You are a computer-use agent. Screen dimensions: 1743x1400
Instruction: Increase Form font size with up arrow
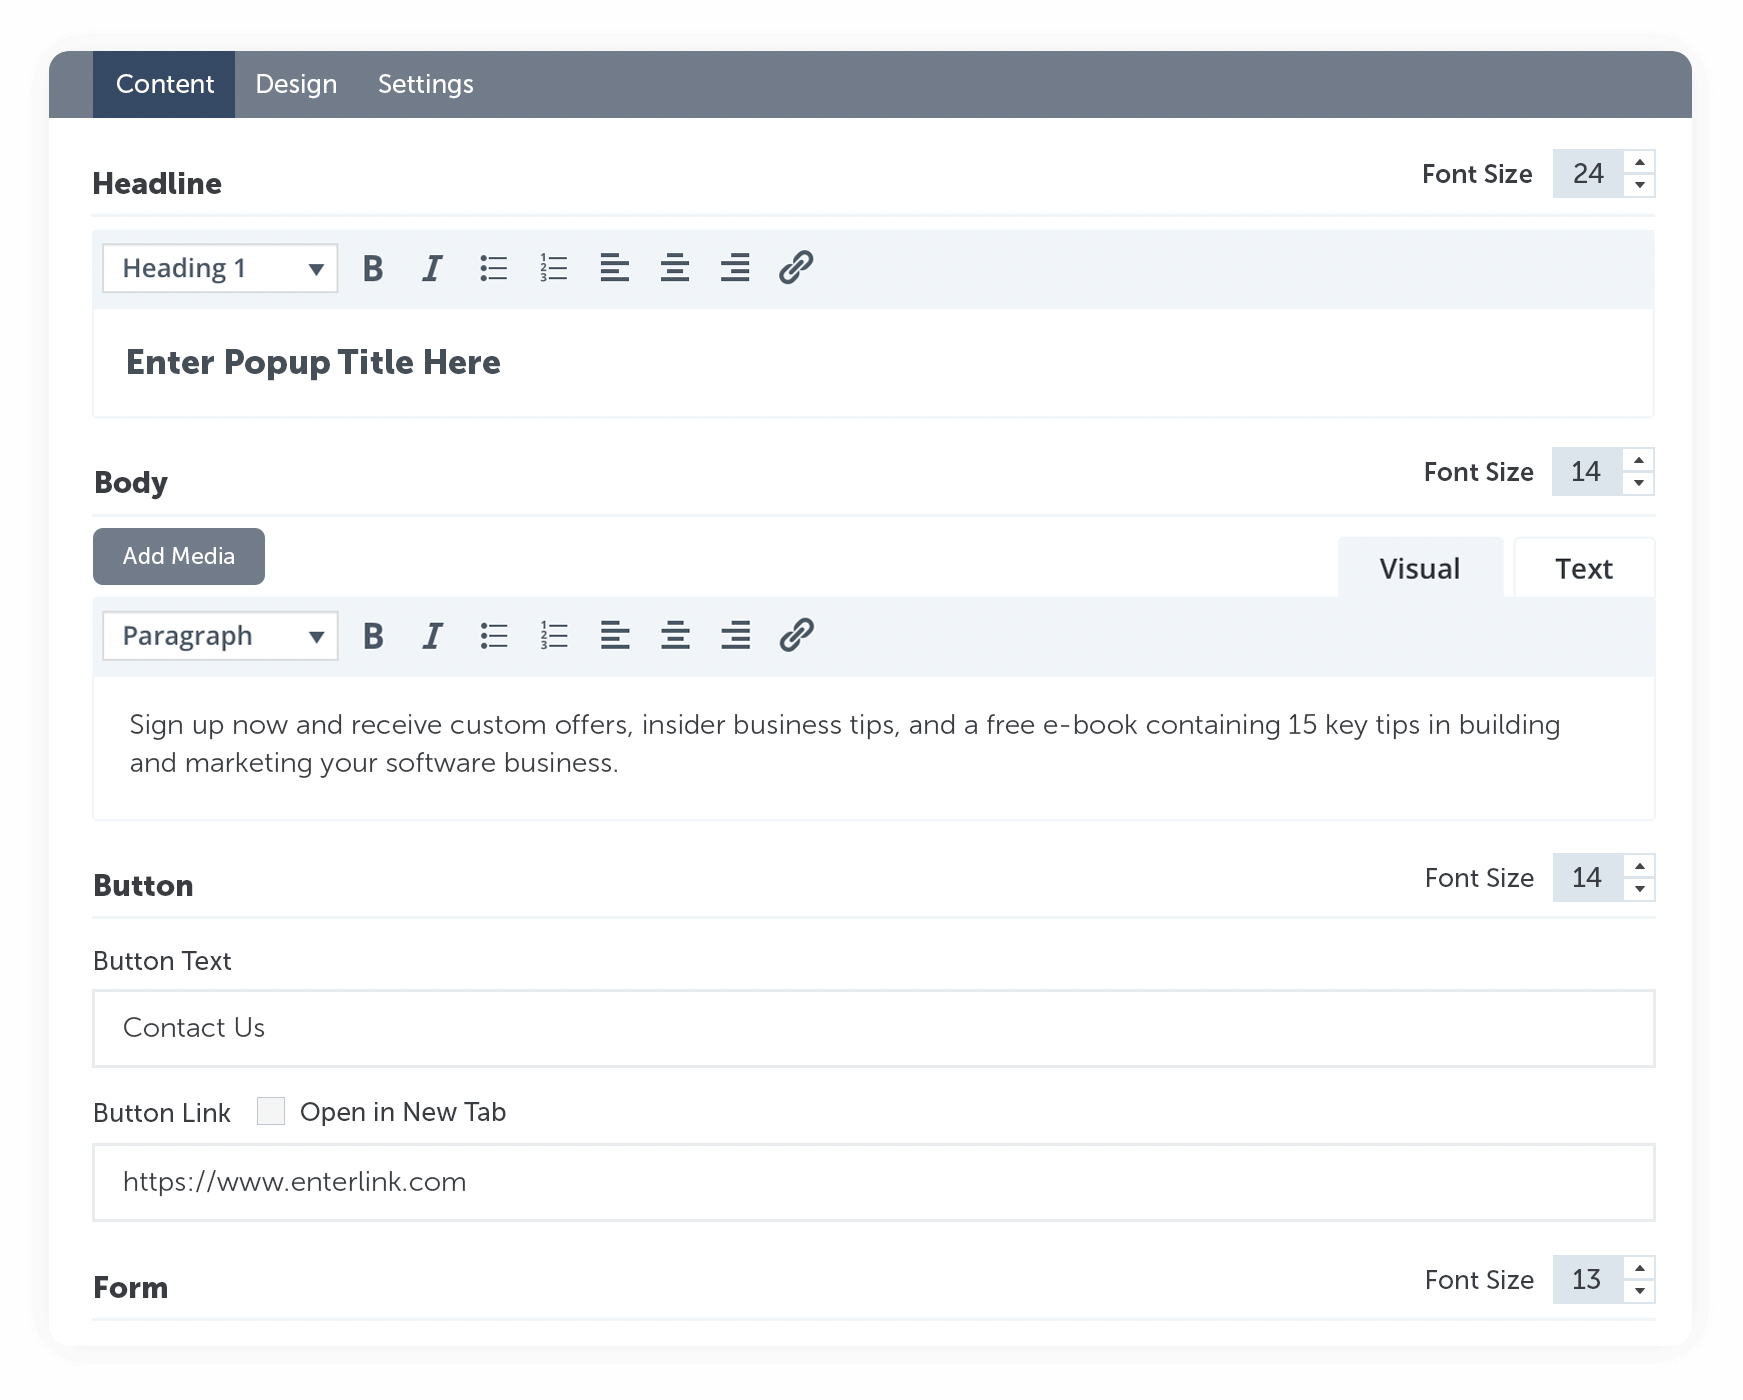(x=1640, y=1268)
